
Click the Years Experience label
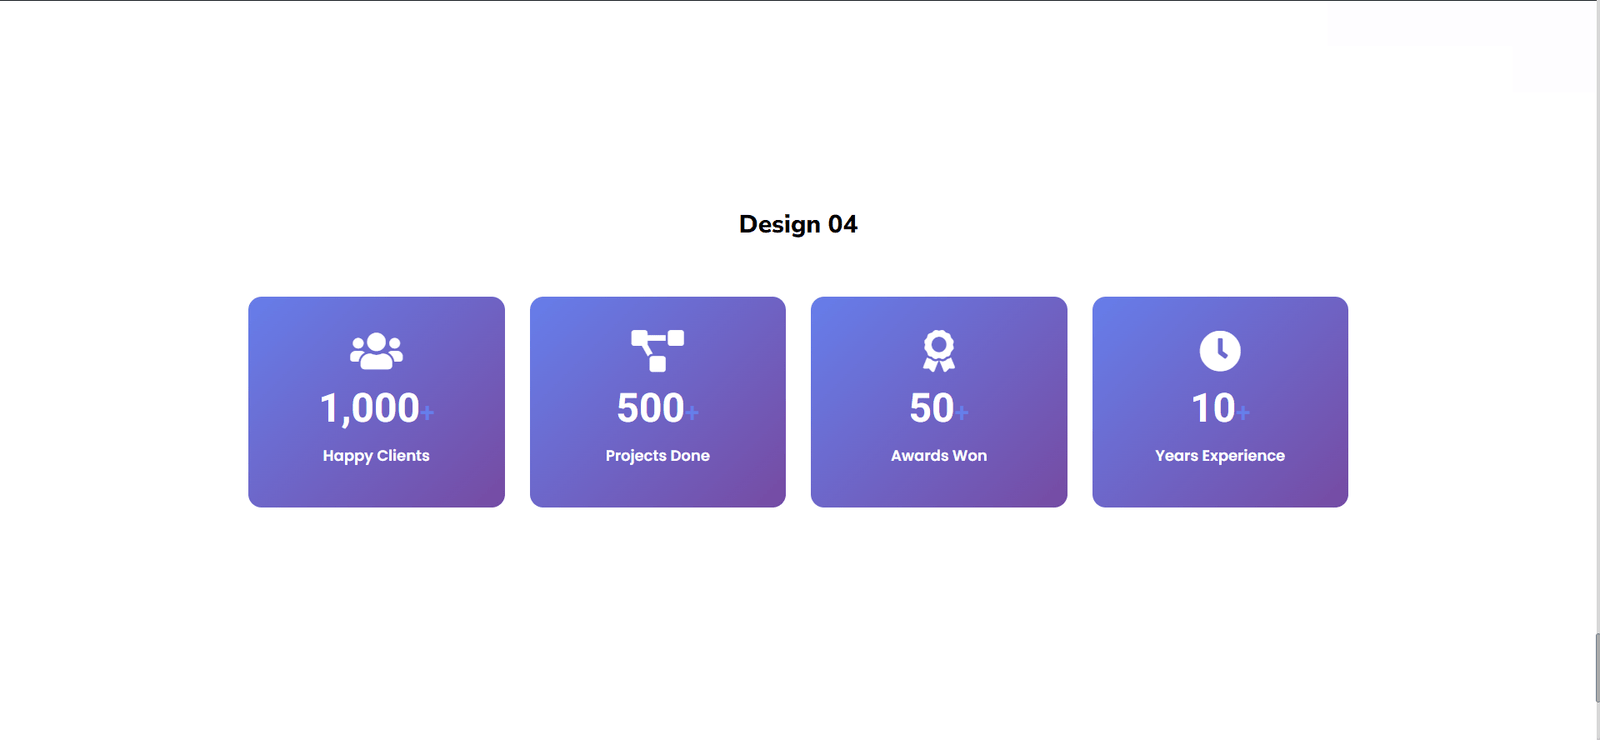click(1219, 456)
